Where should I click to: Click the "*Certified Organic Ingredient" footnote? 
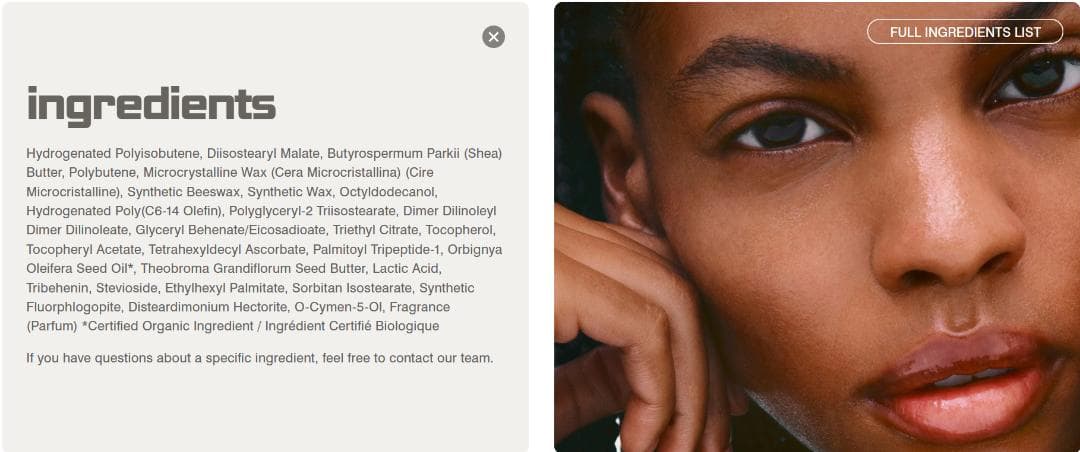167,327
